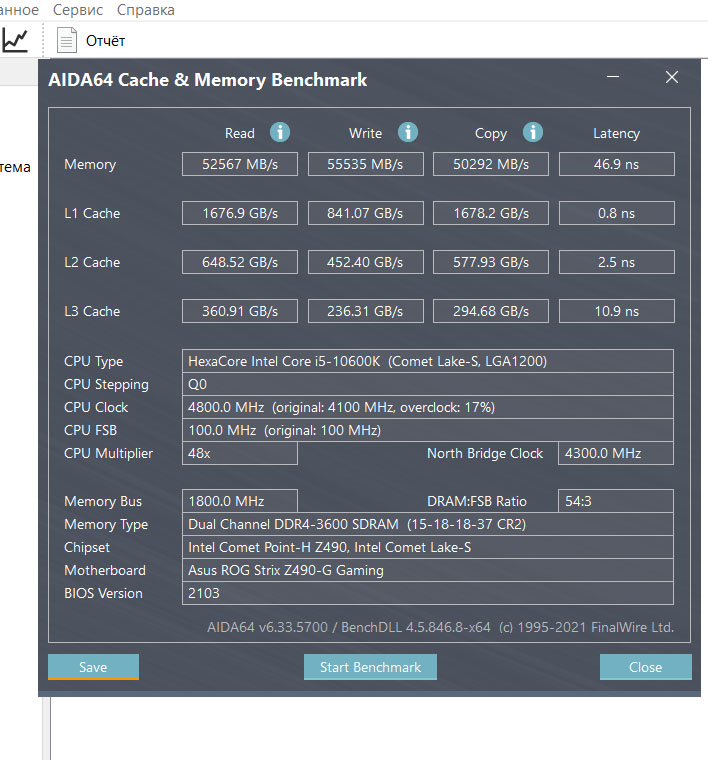Select L1 Cache copy 1678.2 GB/s

click(x=491, y=213)
